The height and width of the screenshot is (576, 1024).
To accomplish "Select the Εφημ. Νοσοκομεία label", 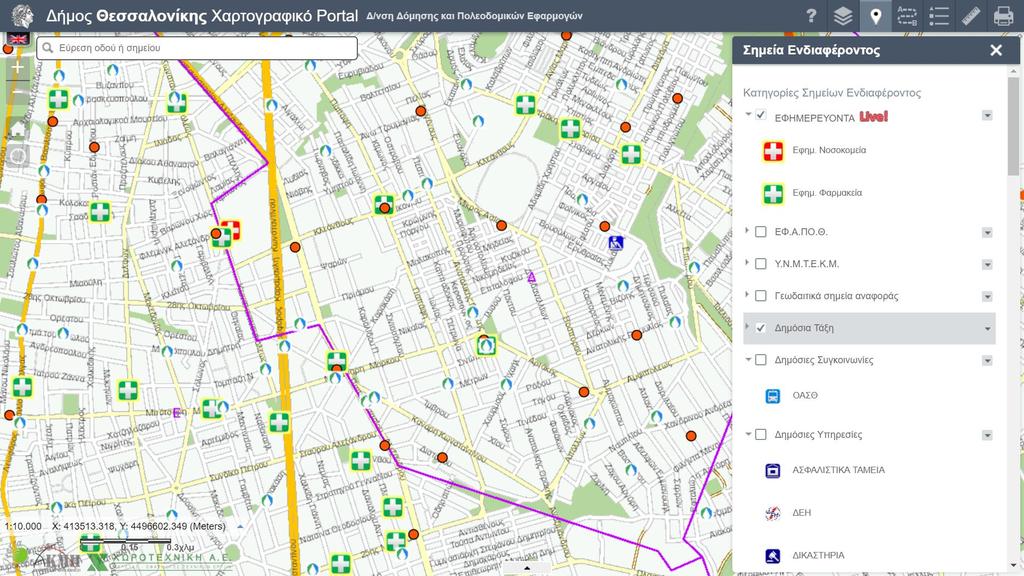I will 829,150.
